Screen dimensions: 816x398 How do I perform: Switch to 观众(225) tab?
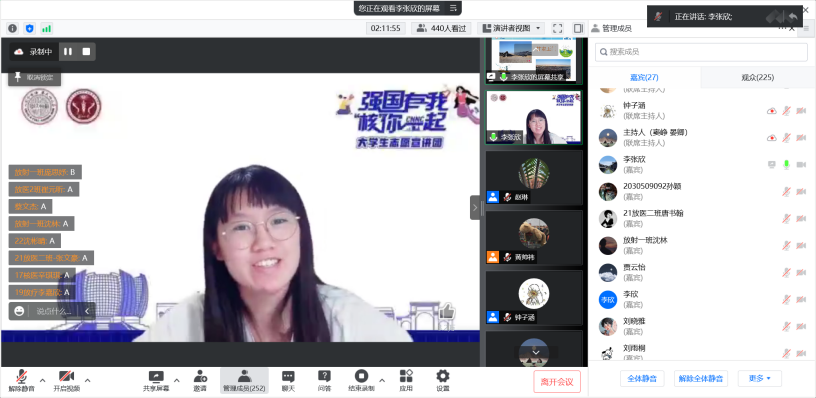pyautogui.click(x=758, y=78)
